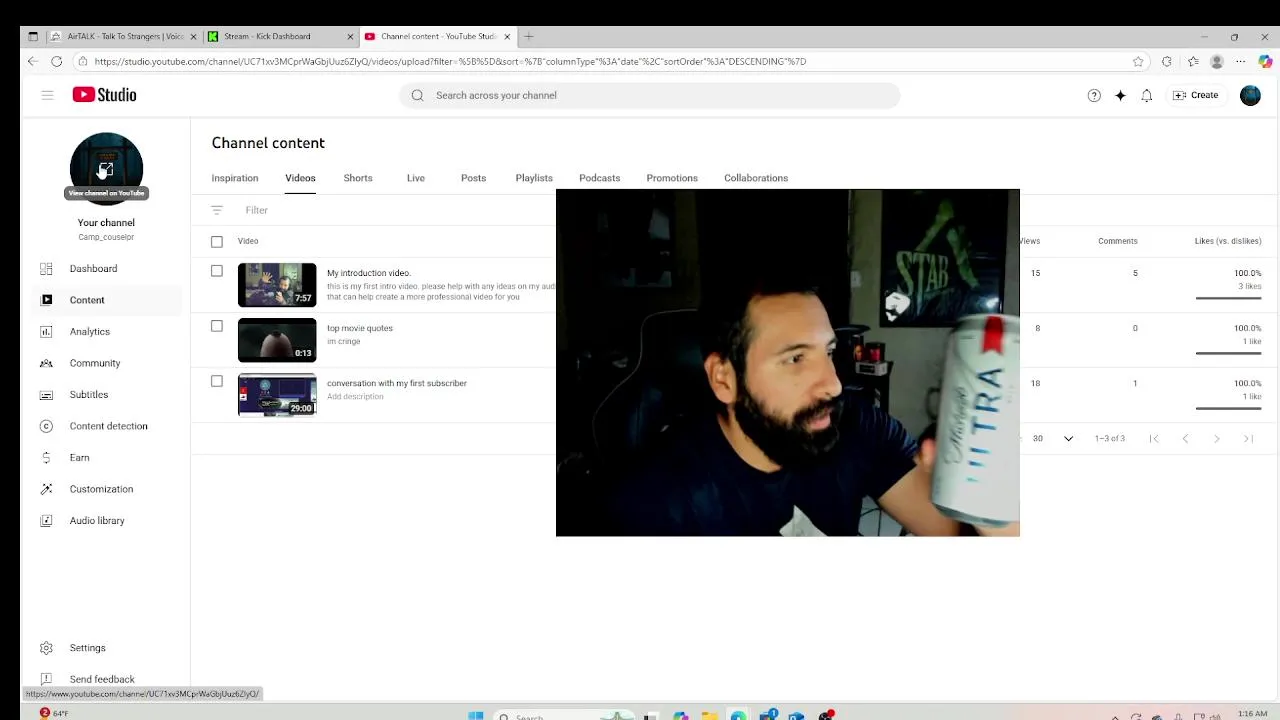Screen dimensions: 1280x720
Task: Open the notifications bell
Action: [1147, 95]
